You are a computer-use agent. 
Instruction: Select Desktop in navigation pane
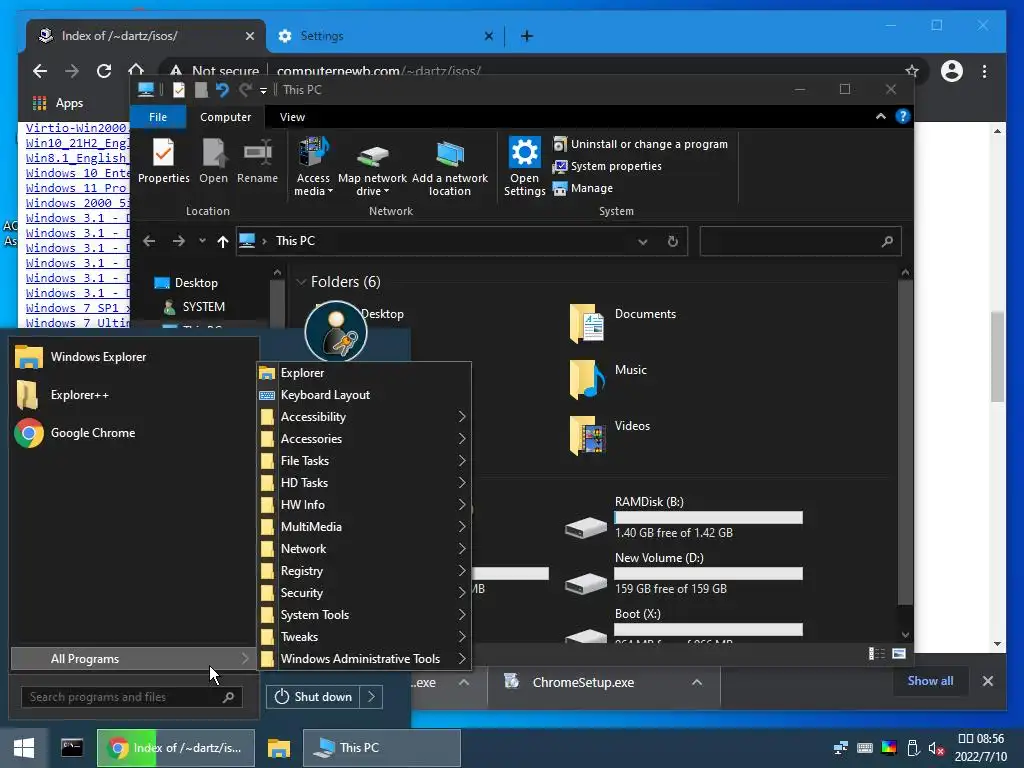pos(186,283)
